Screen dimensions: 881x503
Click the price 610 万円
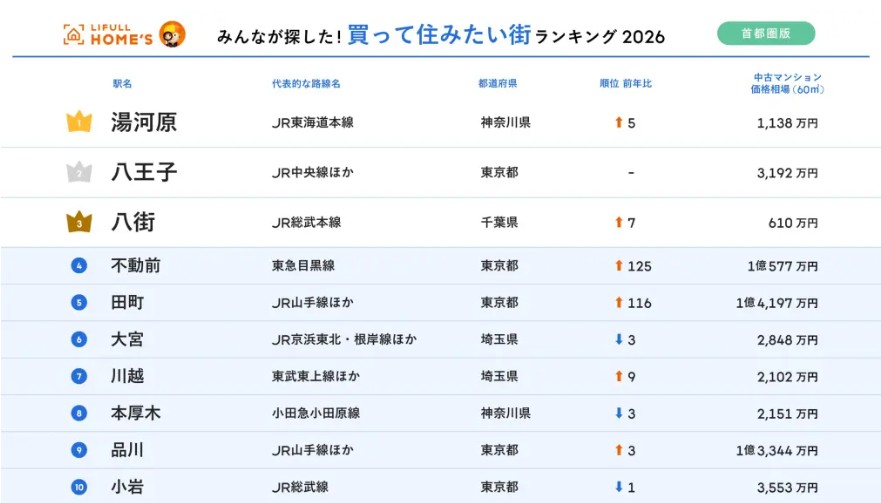point(793,223)
